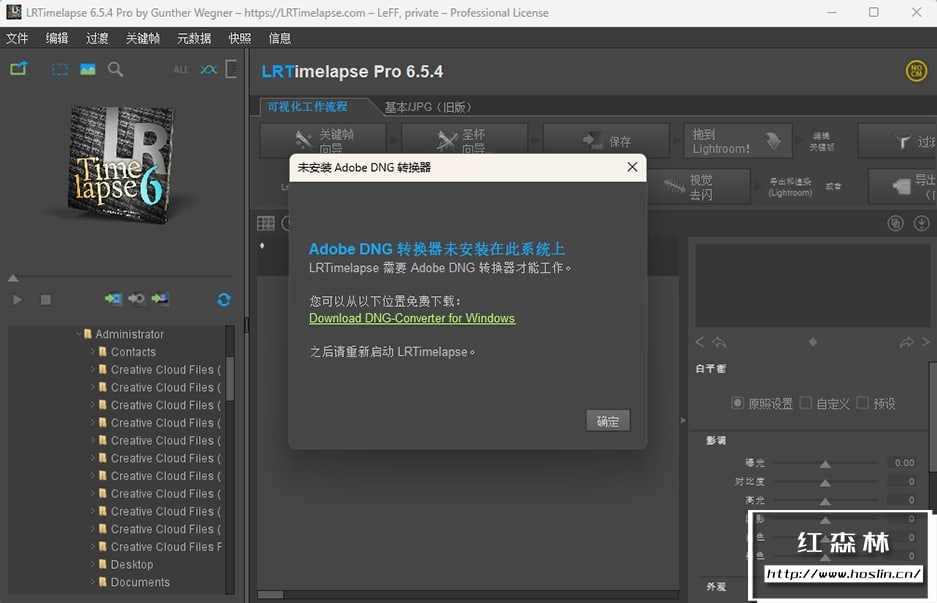Screen dimensions: 937x603
Task: Open the 过渡 menu
Action: [97, 38]
